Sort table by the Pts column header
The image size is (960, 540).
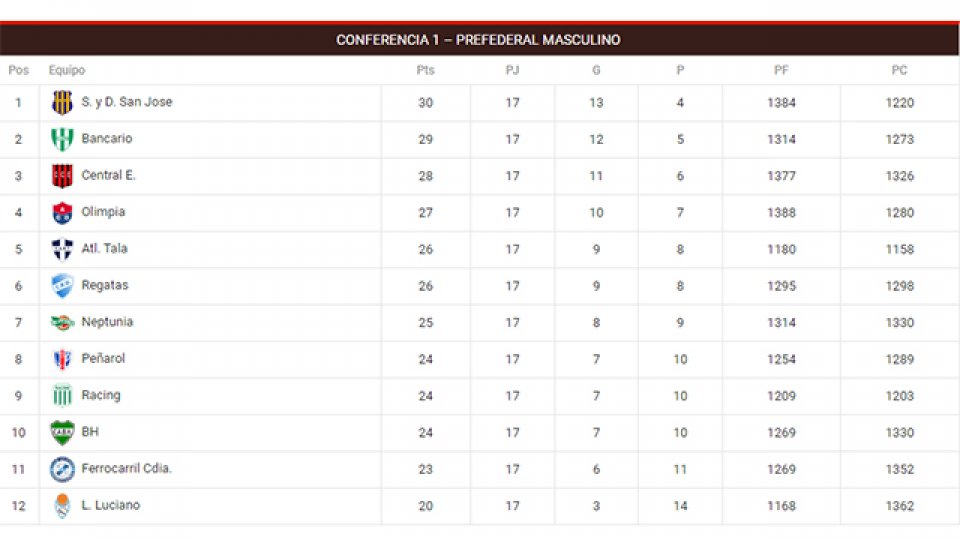click(x=425, y=71)
